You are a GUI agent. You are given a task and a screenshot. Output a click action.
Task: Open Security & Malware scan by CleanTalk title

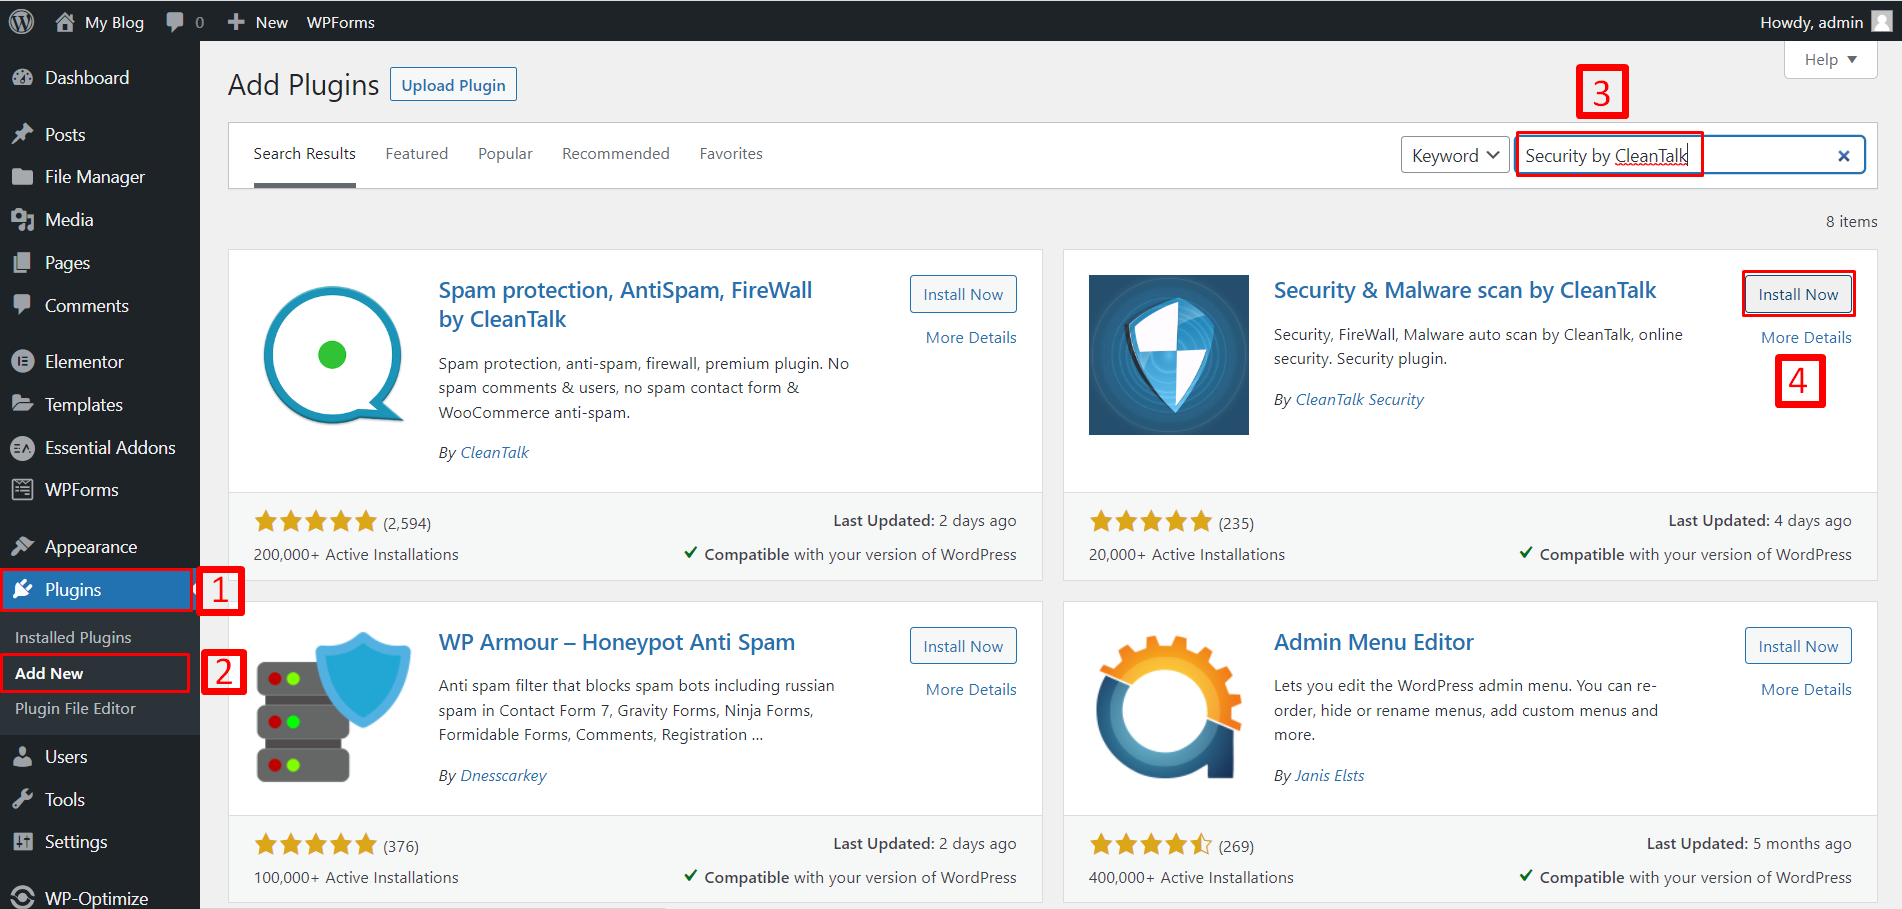point(1465,291)
